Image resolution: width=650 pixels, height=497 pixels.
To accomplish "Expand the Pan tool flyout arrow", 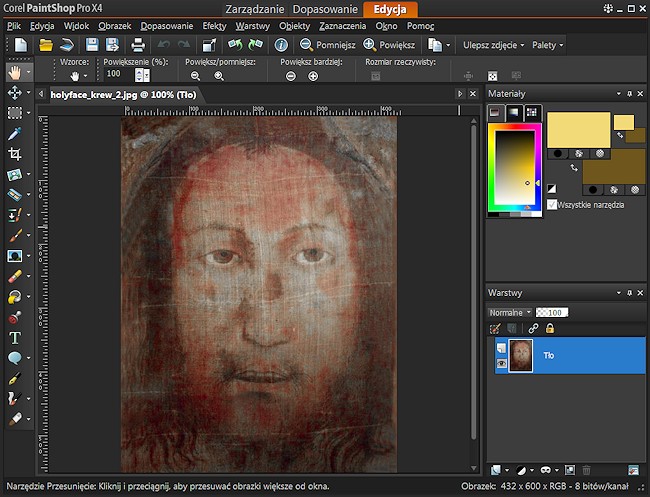I will (29, 73).
